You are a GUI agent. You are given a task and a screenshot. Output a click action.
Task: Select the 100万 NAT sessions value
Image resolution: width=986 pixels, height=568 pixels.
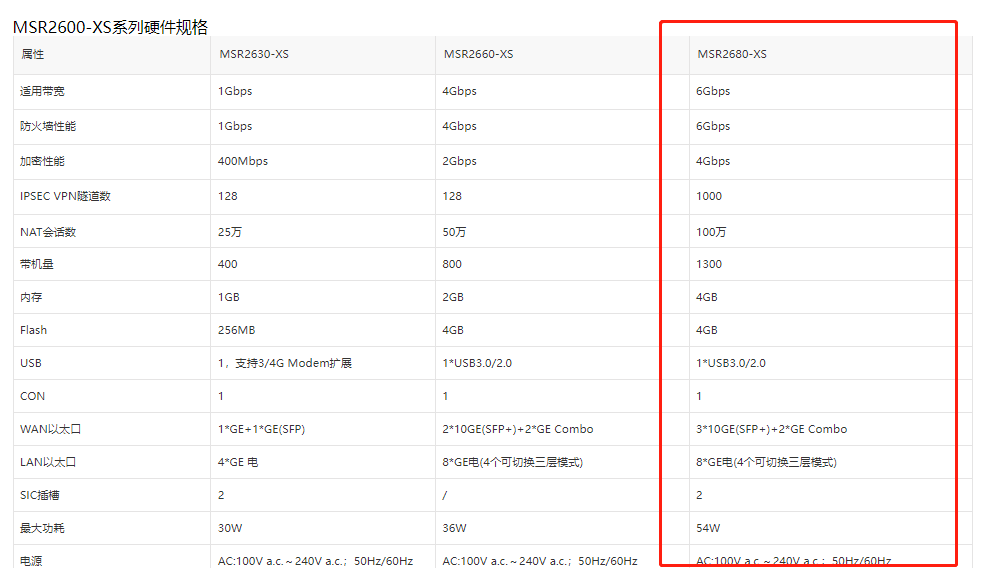711,232
